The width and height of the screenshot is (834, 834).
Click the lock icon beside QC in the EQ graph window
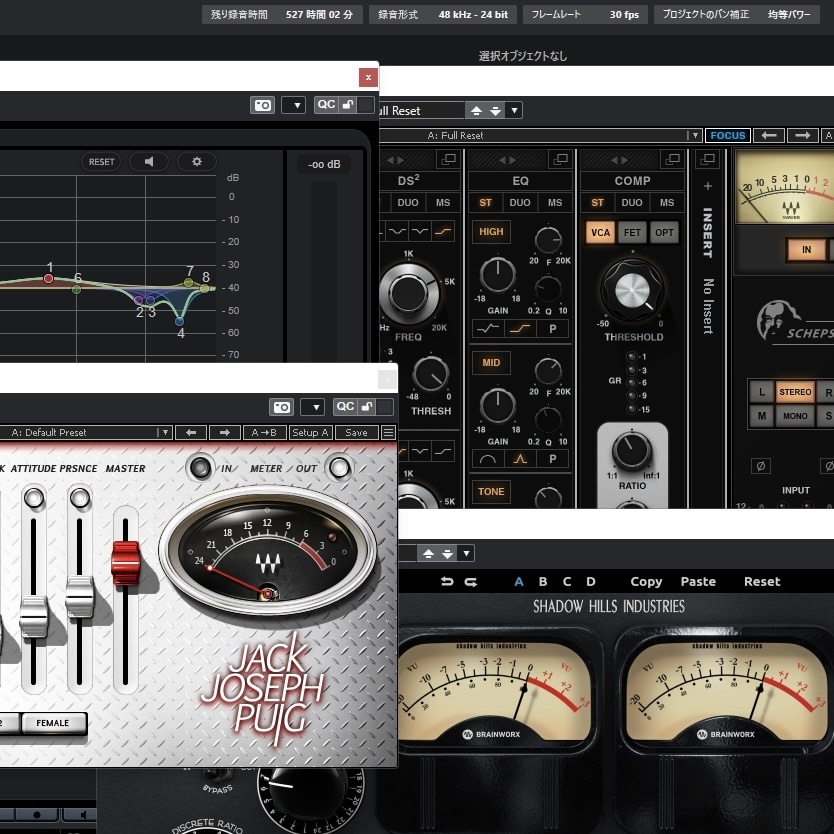348,104
